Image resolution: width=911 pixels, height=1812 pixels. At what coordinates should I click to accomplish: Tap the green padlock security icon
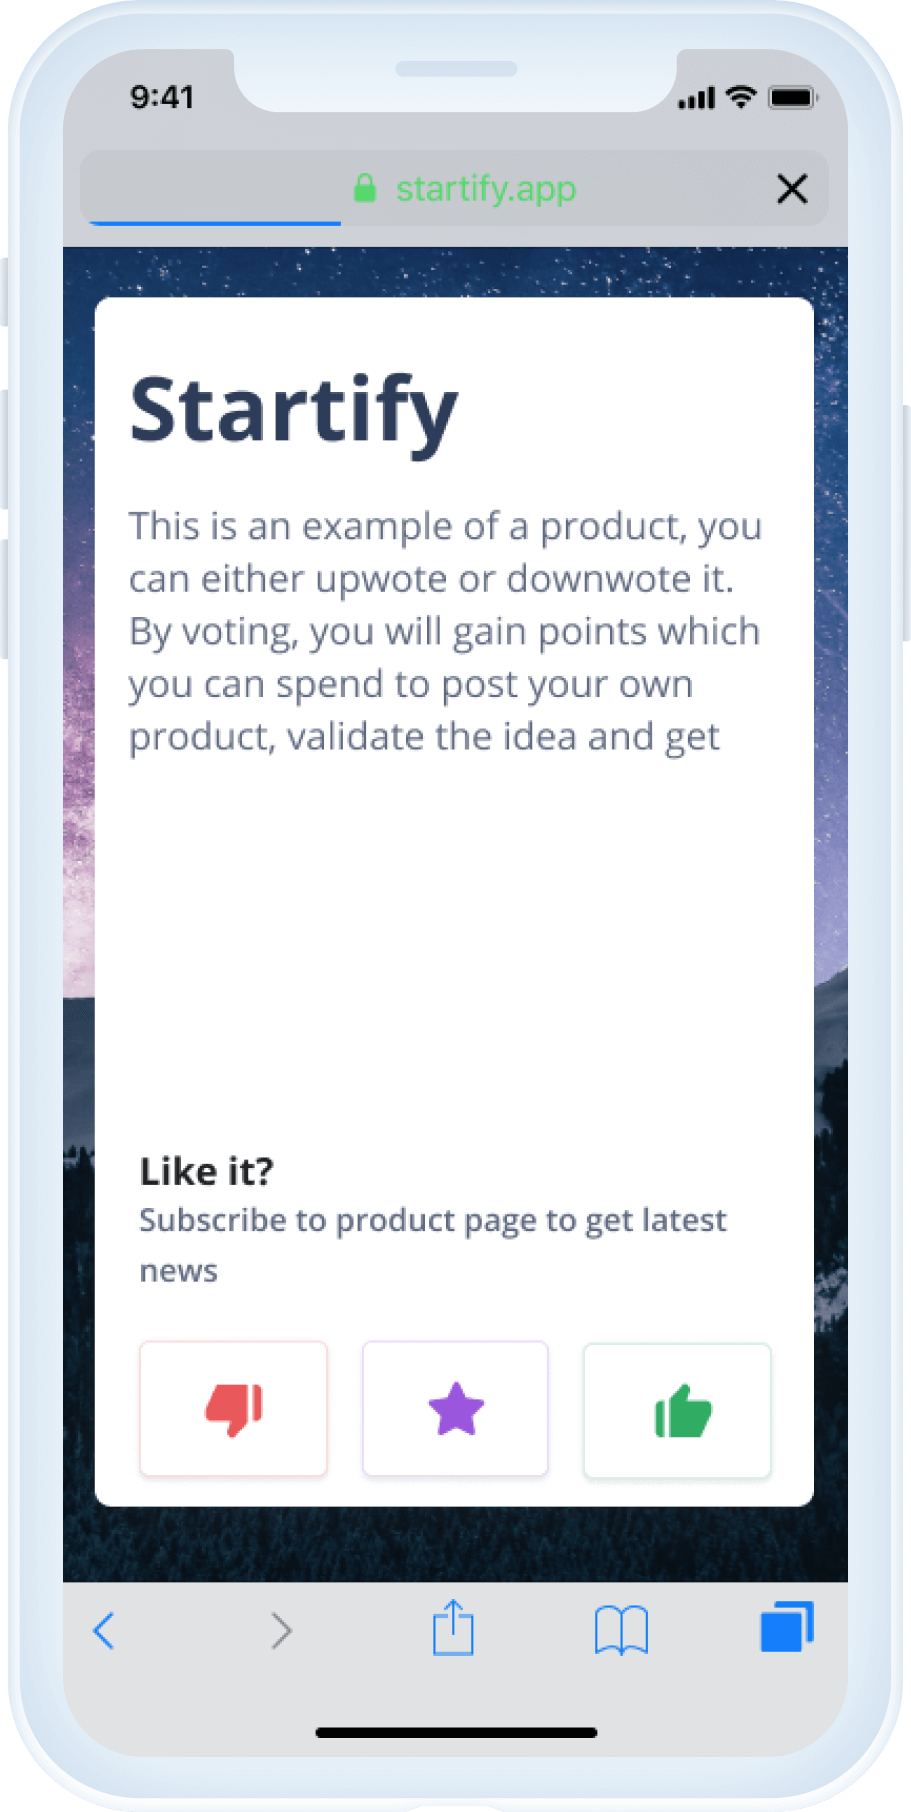coord(365,188)
